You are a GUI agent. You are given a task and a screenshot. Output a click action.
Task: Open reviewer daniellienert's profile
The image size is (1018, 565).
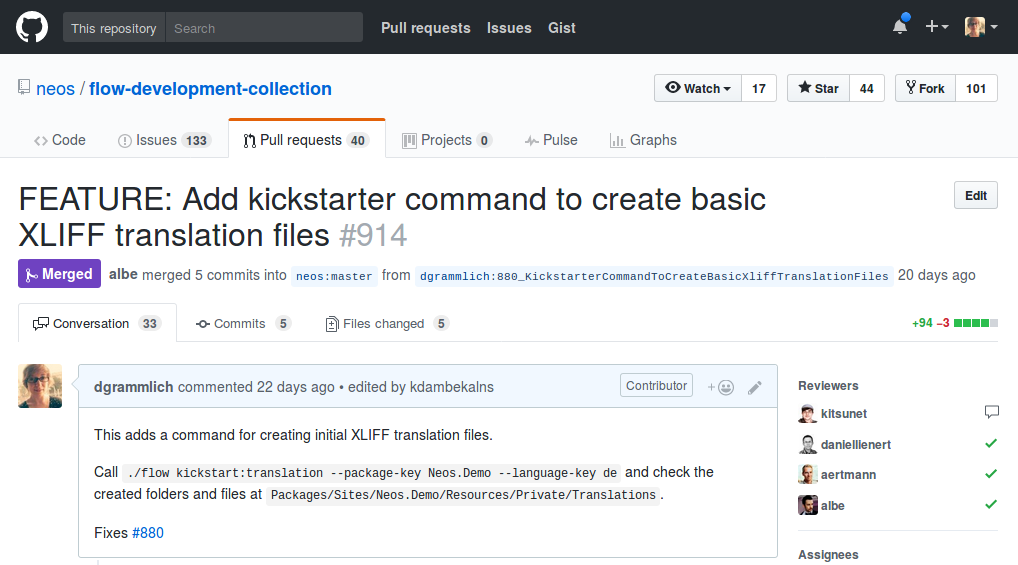point(856,445)
